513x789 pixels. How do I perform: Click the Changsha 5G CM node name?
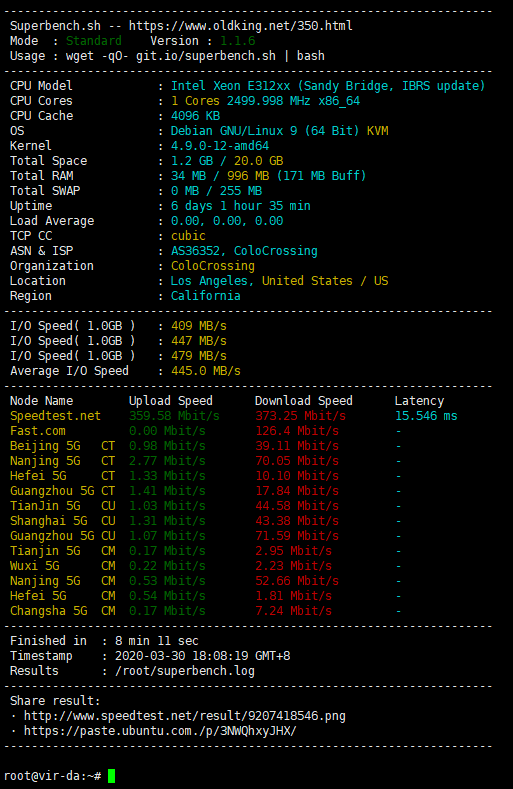tap(62, 611)
